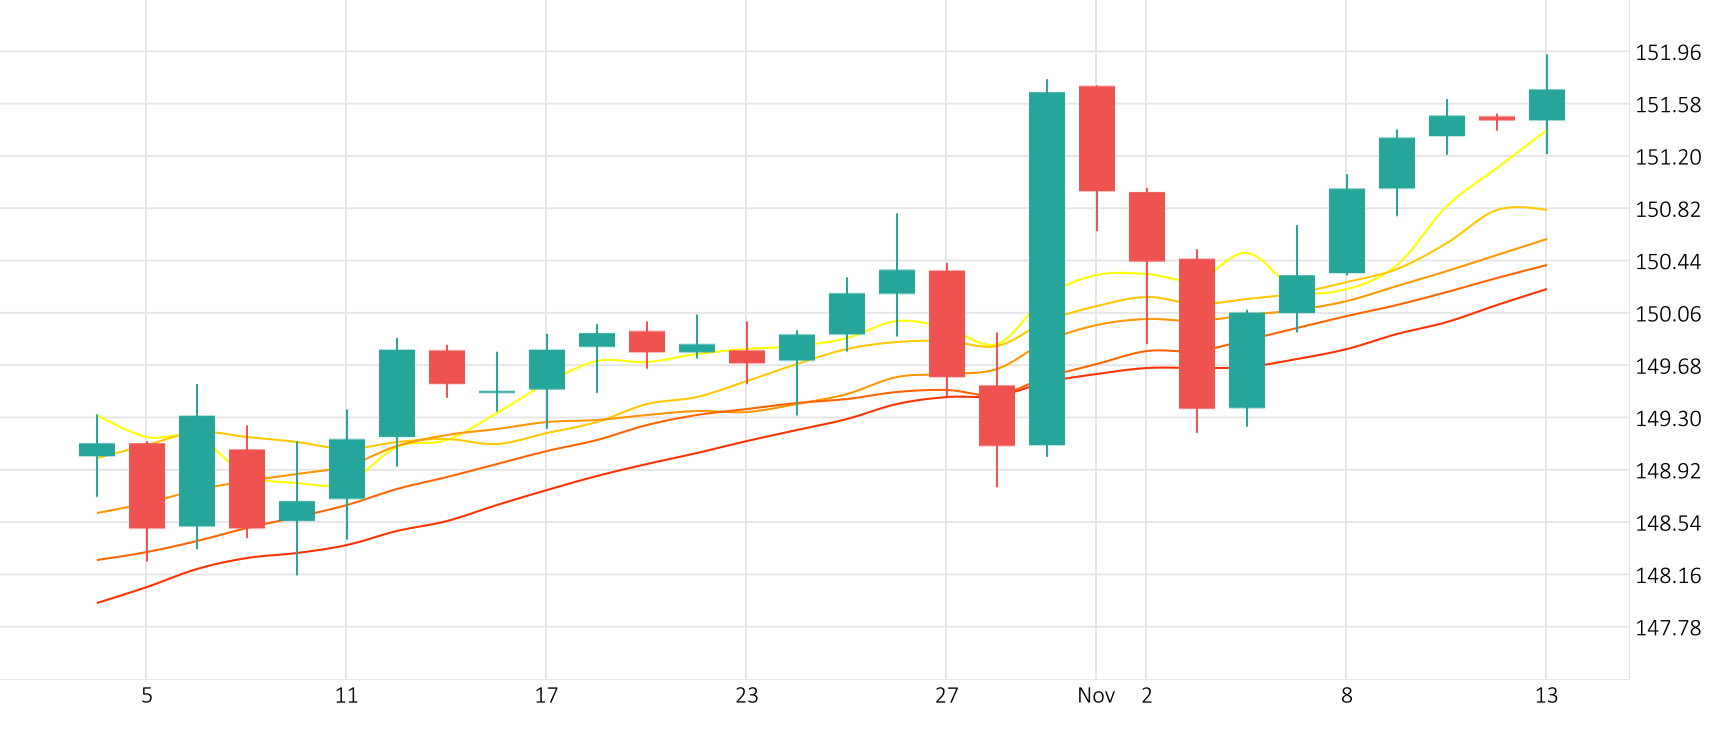Select the 23 date label on time axis
The height and width of the screenshot is (730, 1730).
[x=746, y=696]
